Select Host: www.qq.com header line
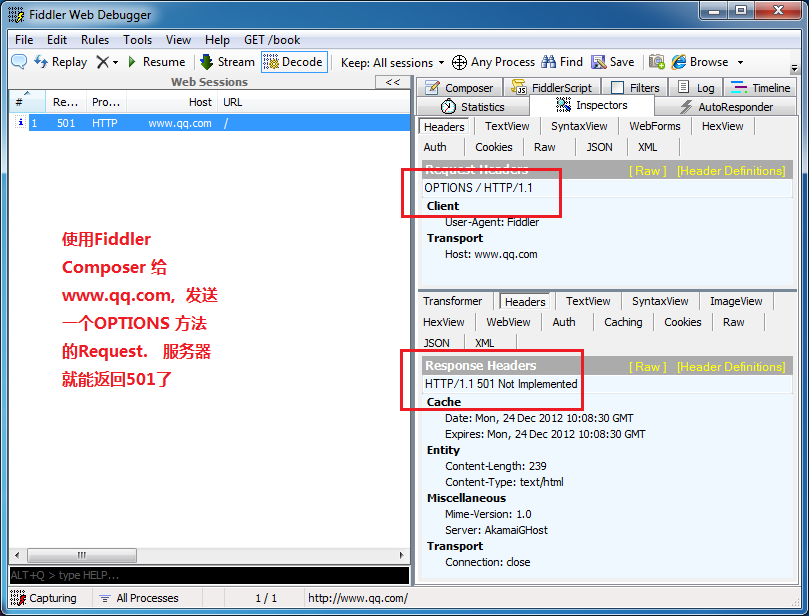809x616 pixels. point(491,254)
